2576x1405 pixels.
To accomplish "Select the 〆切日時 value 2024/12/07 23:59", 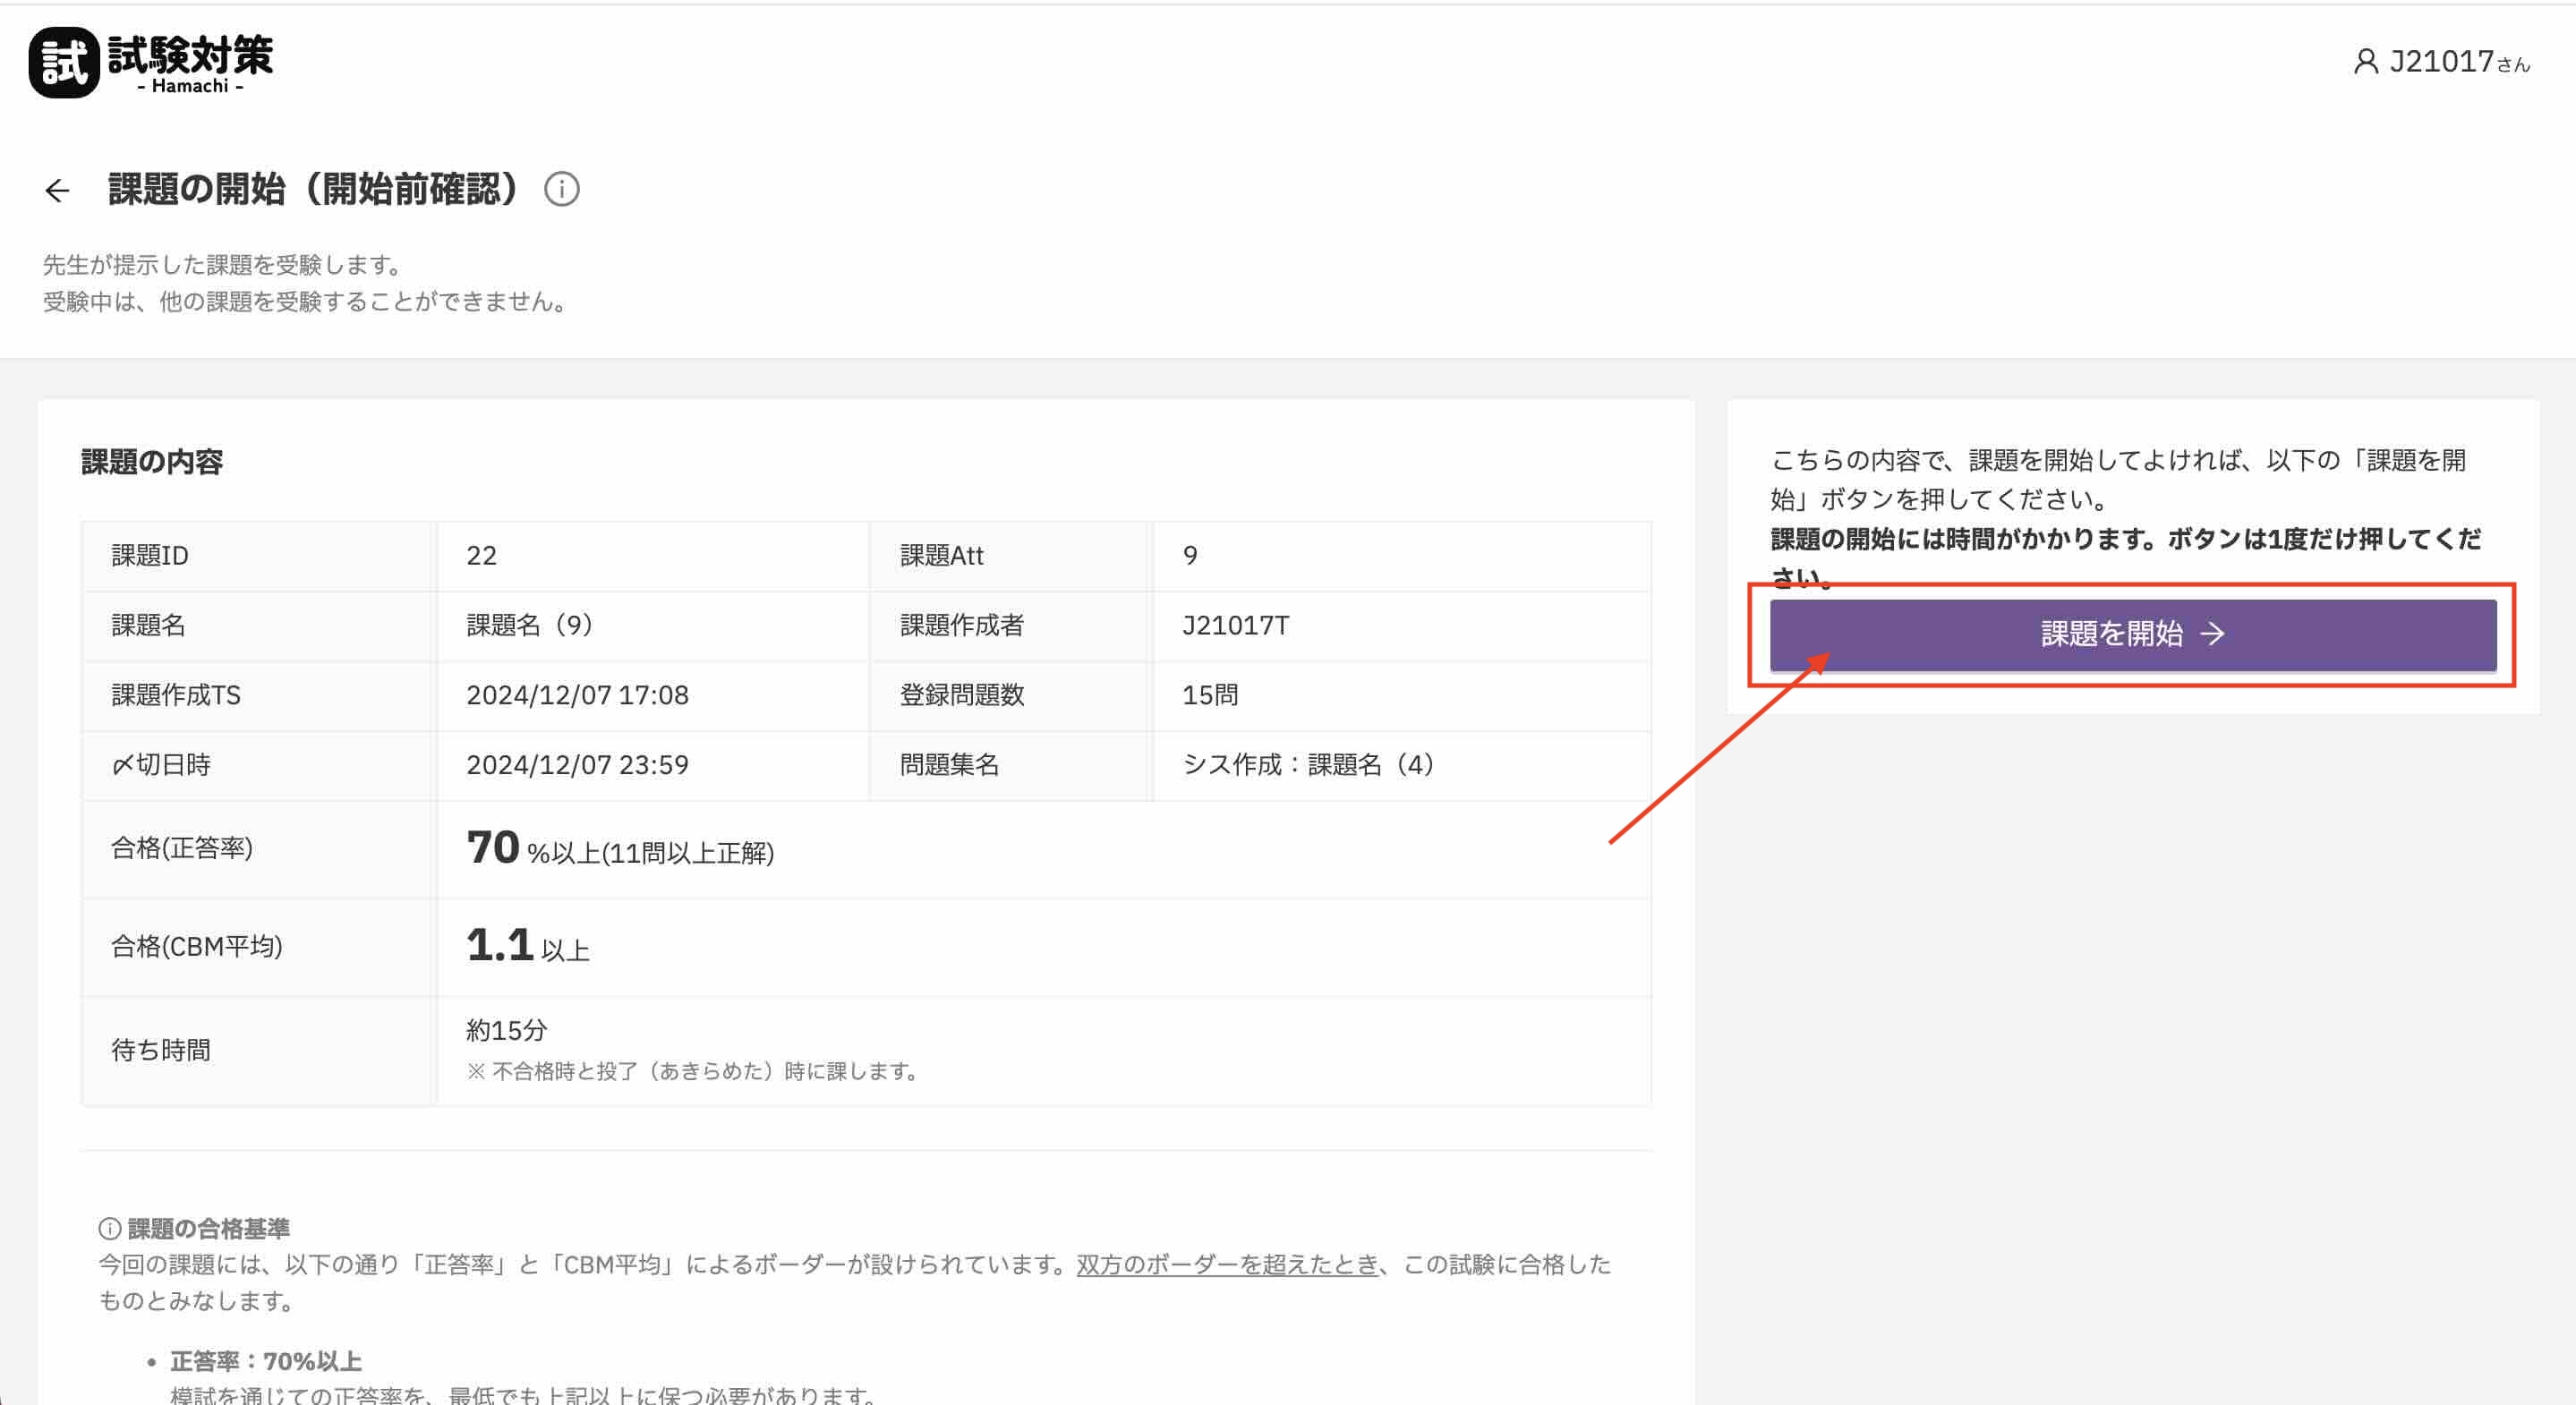I will point(577,764).
